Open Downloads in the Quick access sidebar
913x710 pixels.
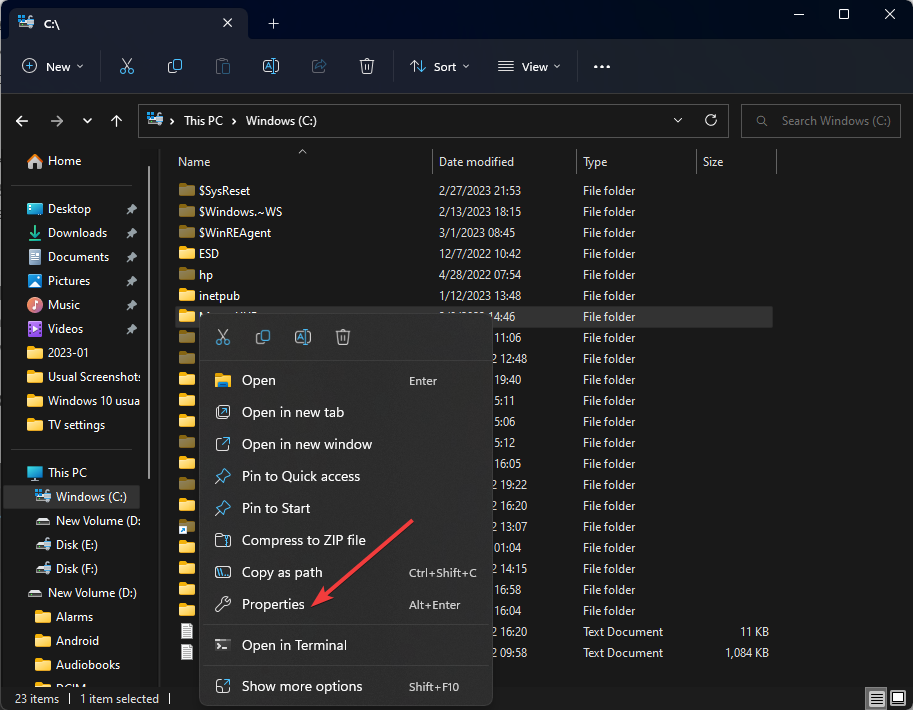coord(77,233)
